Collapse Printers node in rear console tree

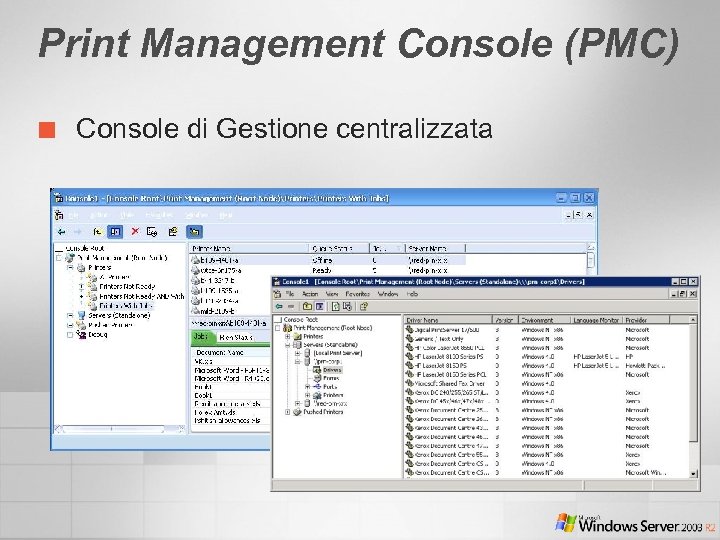[x=70, y=267]
